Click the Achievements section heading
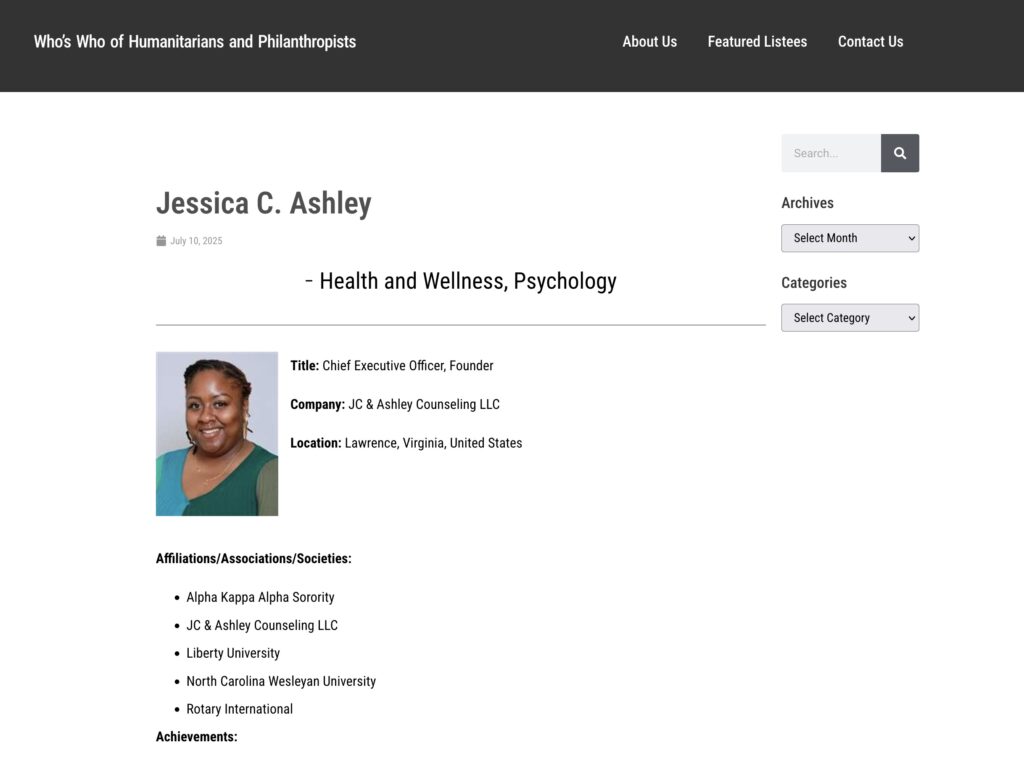 coord(197,737)
